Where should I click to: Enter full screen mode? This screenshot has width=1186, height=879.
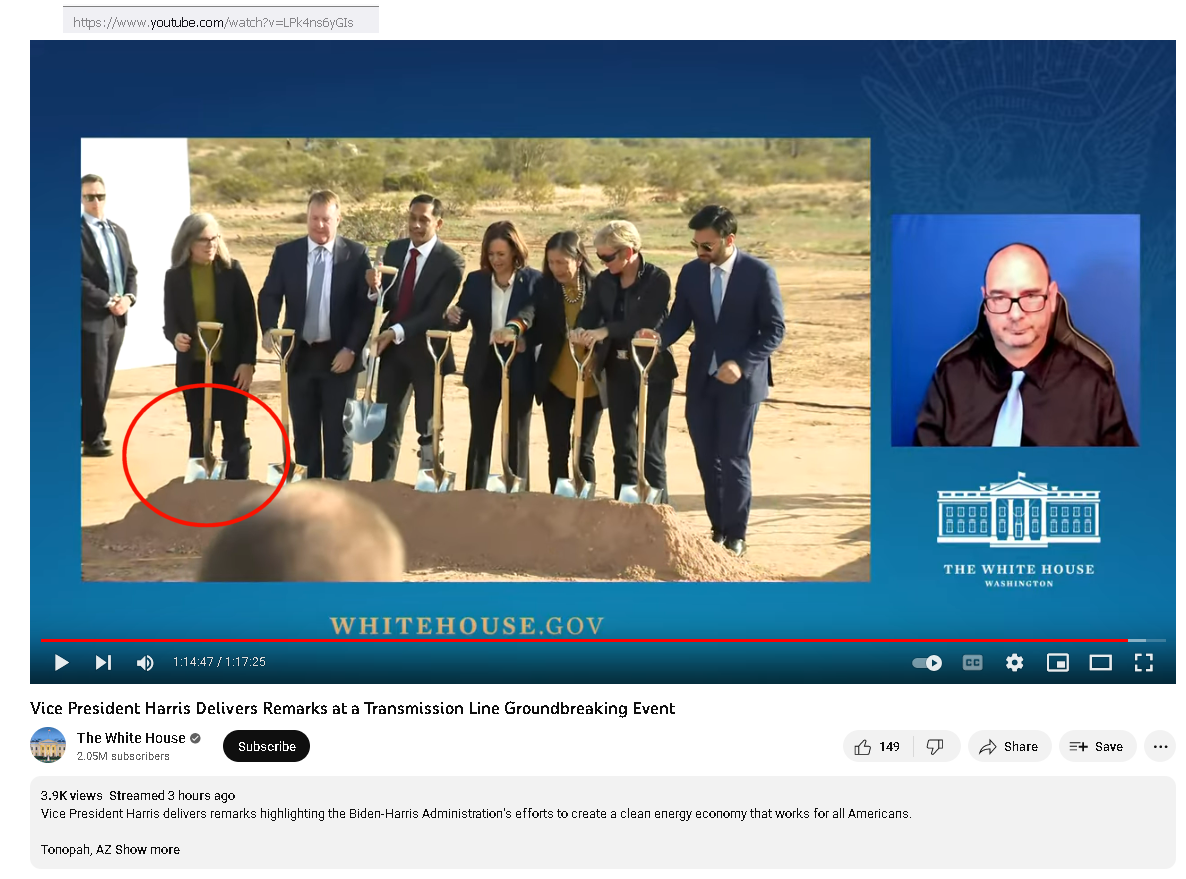click(1144, 663)
